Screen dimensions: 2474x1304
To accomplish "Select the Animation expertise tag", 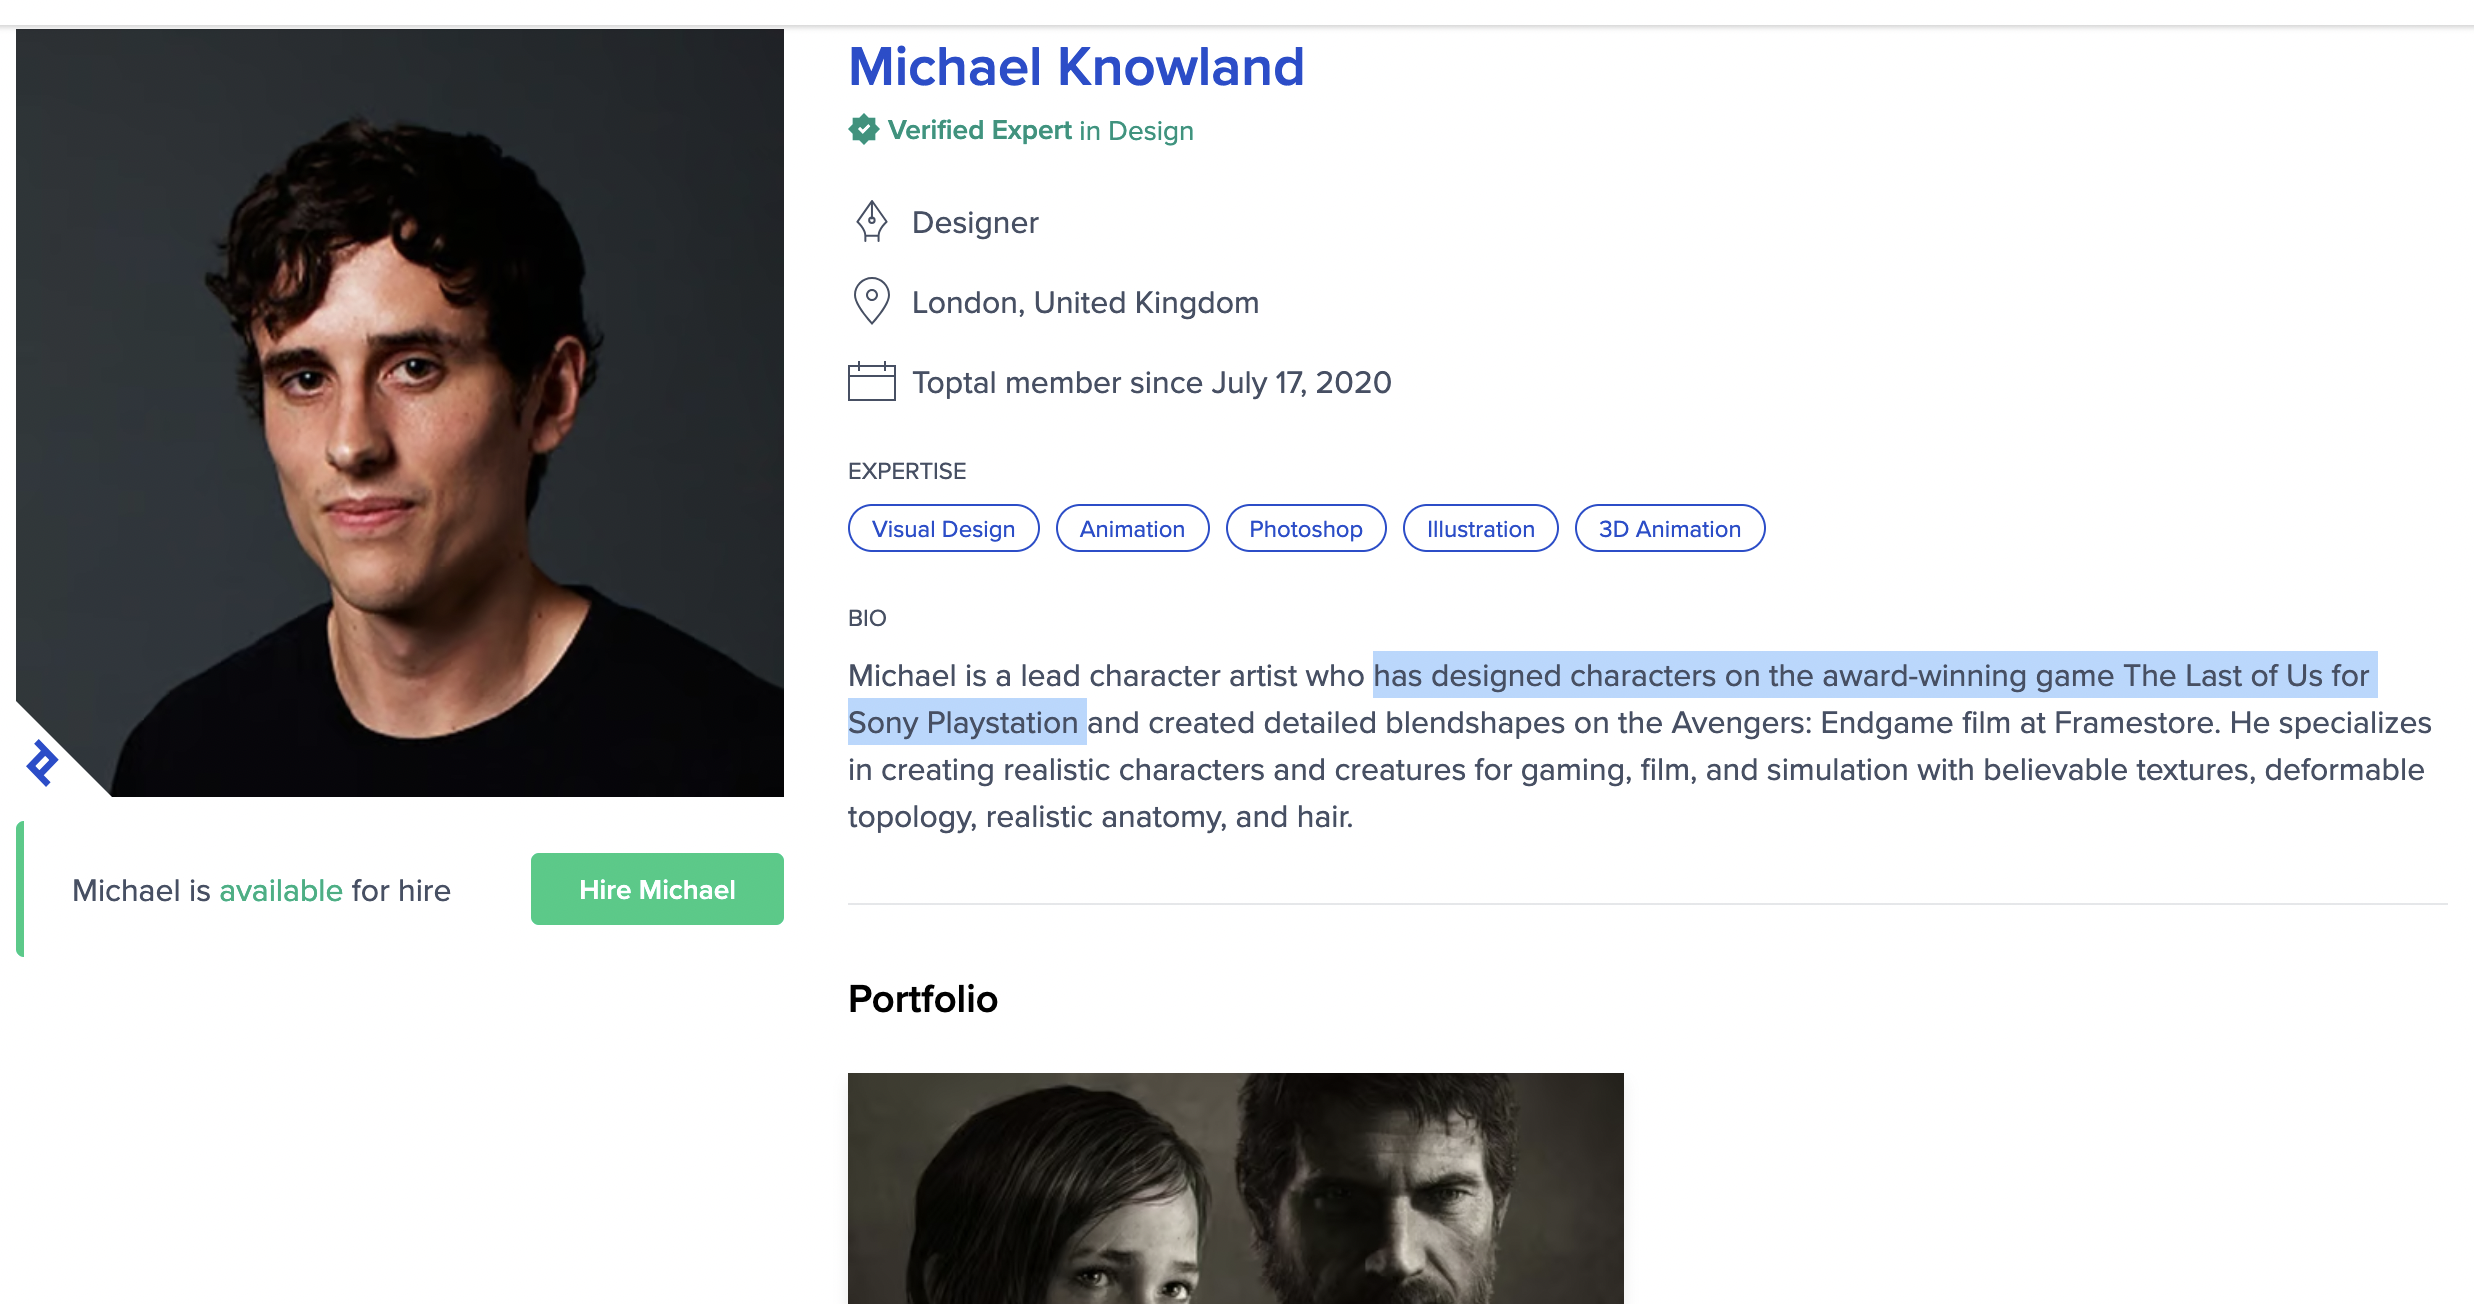I will (1132, 529).
